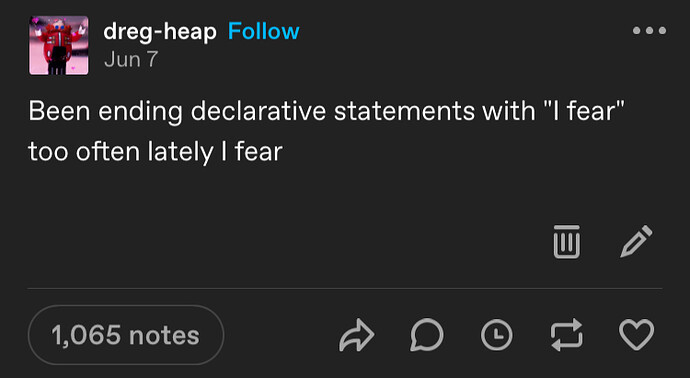Image resolution: width=690 pixels, height=378 pixels.
Task: Expand the notes count pill
Action: (x=126, y=335)
